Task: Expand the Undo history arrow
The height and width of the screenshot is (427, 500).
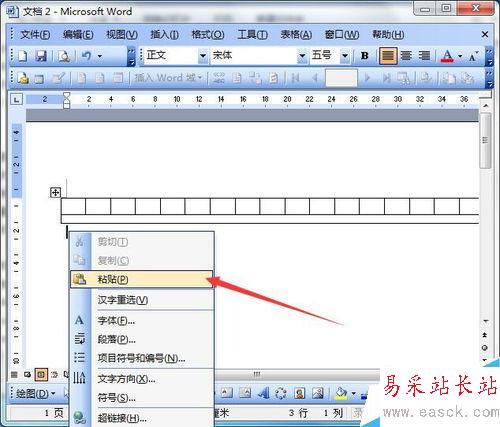Action: tap(100, 56)
